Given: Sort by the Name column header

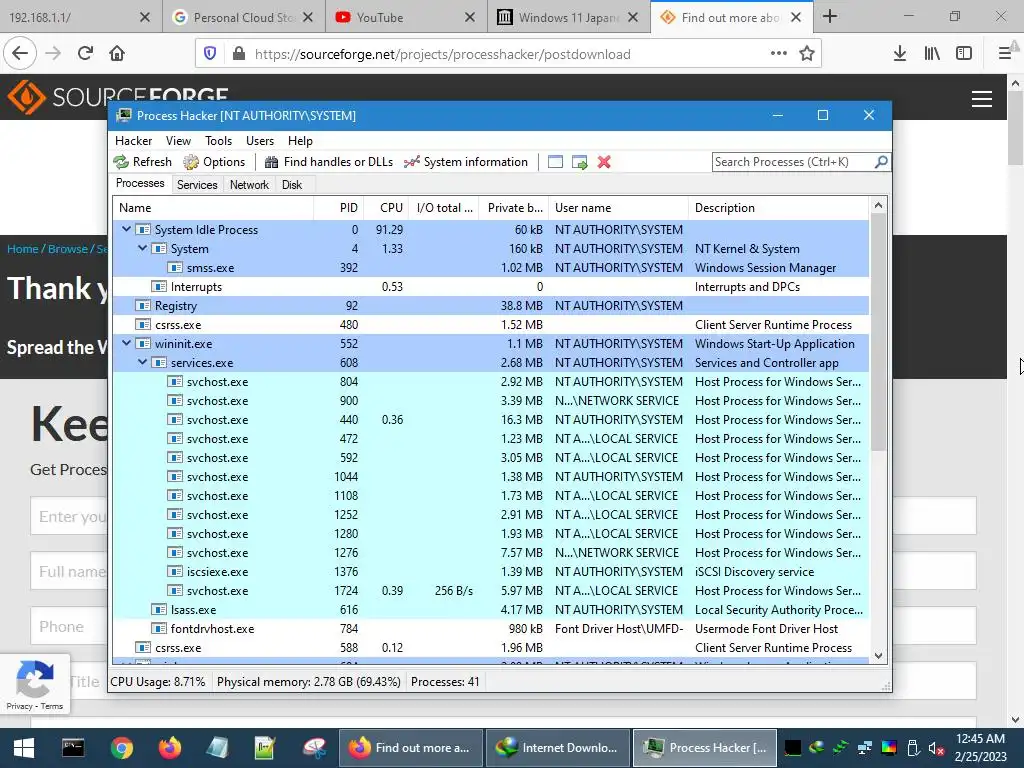Looking at the screenshot, I should click(x=214, y=208).
